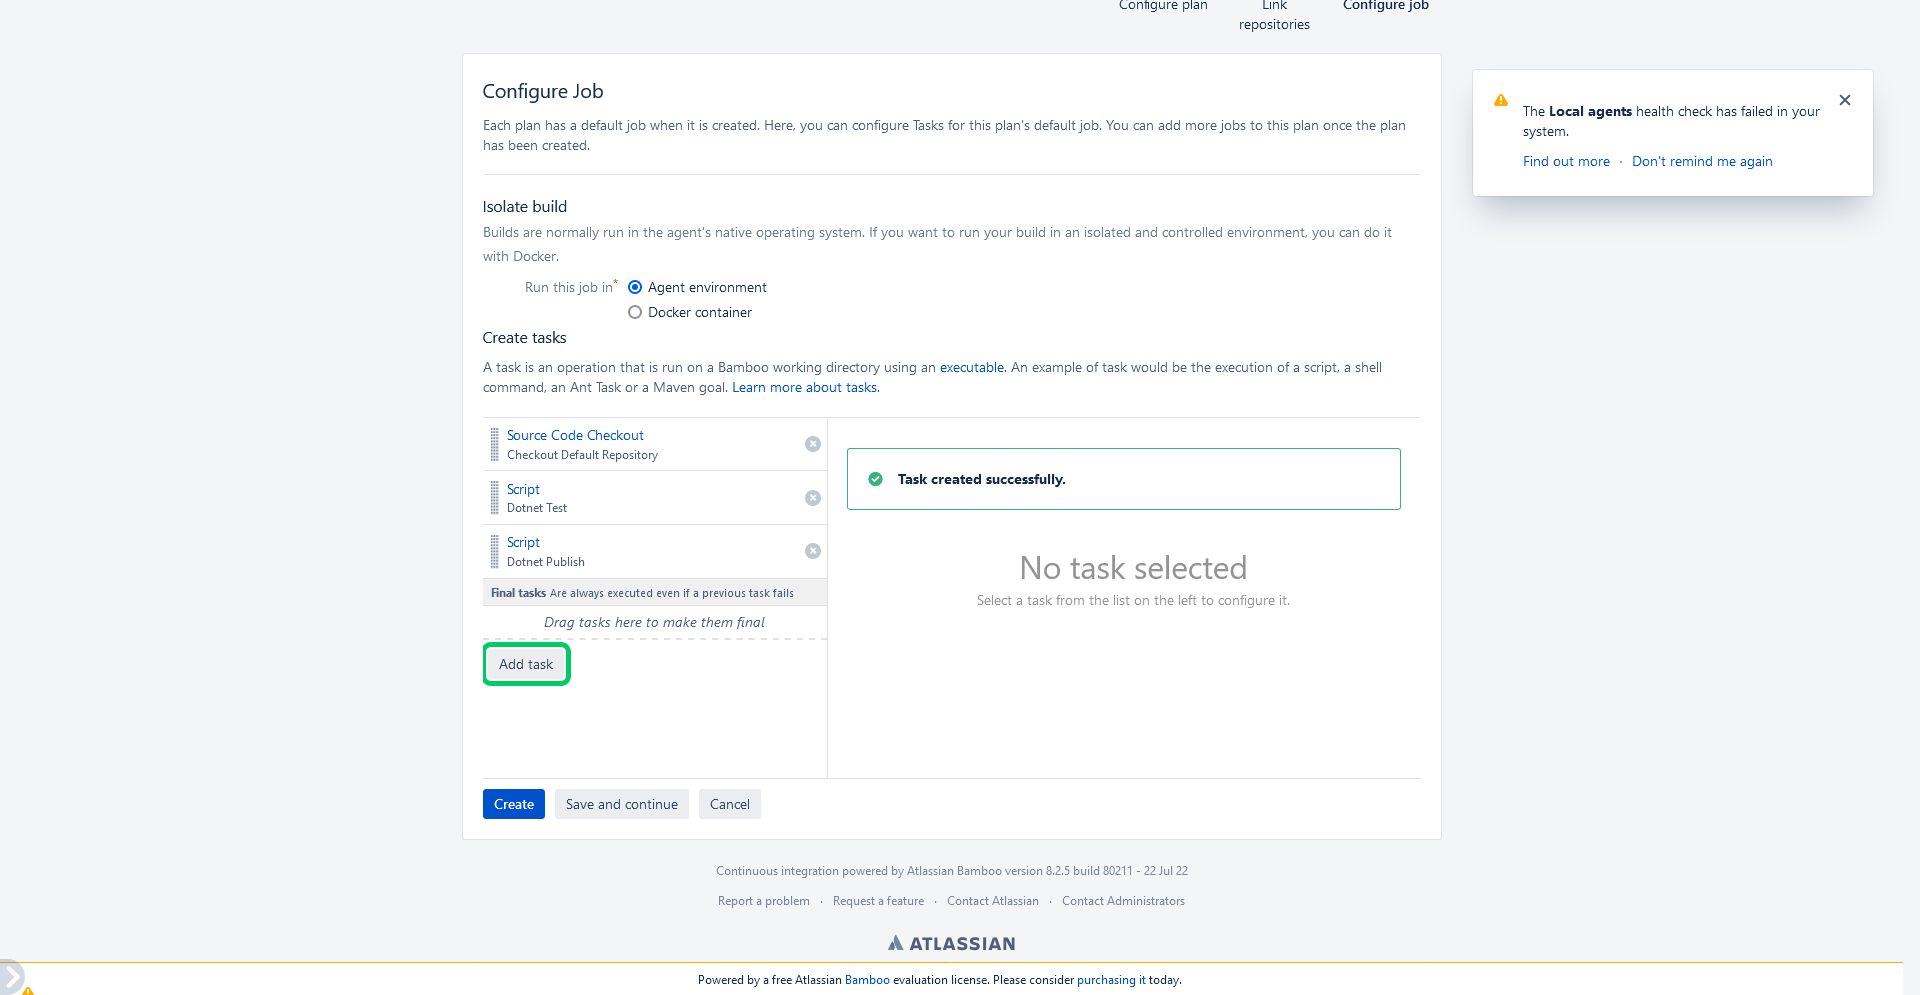Grab the Source Code Checkout drag handle
The height and width of the screenshot is (995, 1920).
pyautogui.click(x=494, y=444)
